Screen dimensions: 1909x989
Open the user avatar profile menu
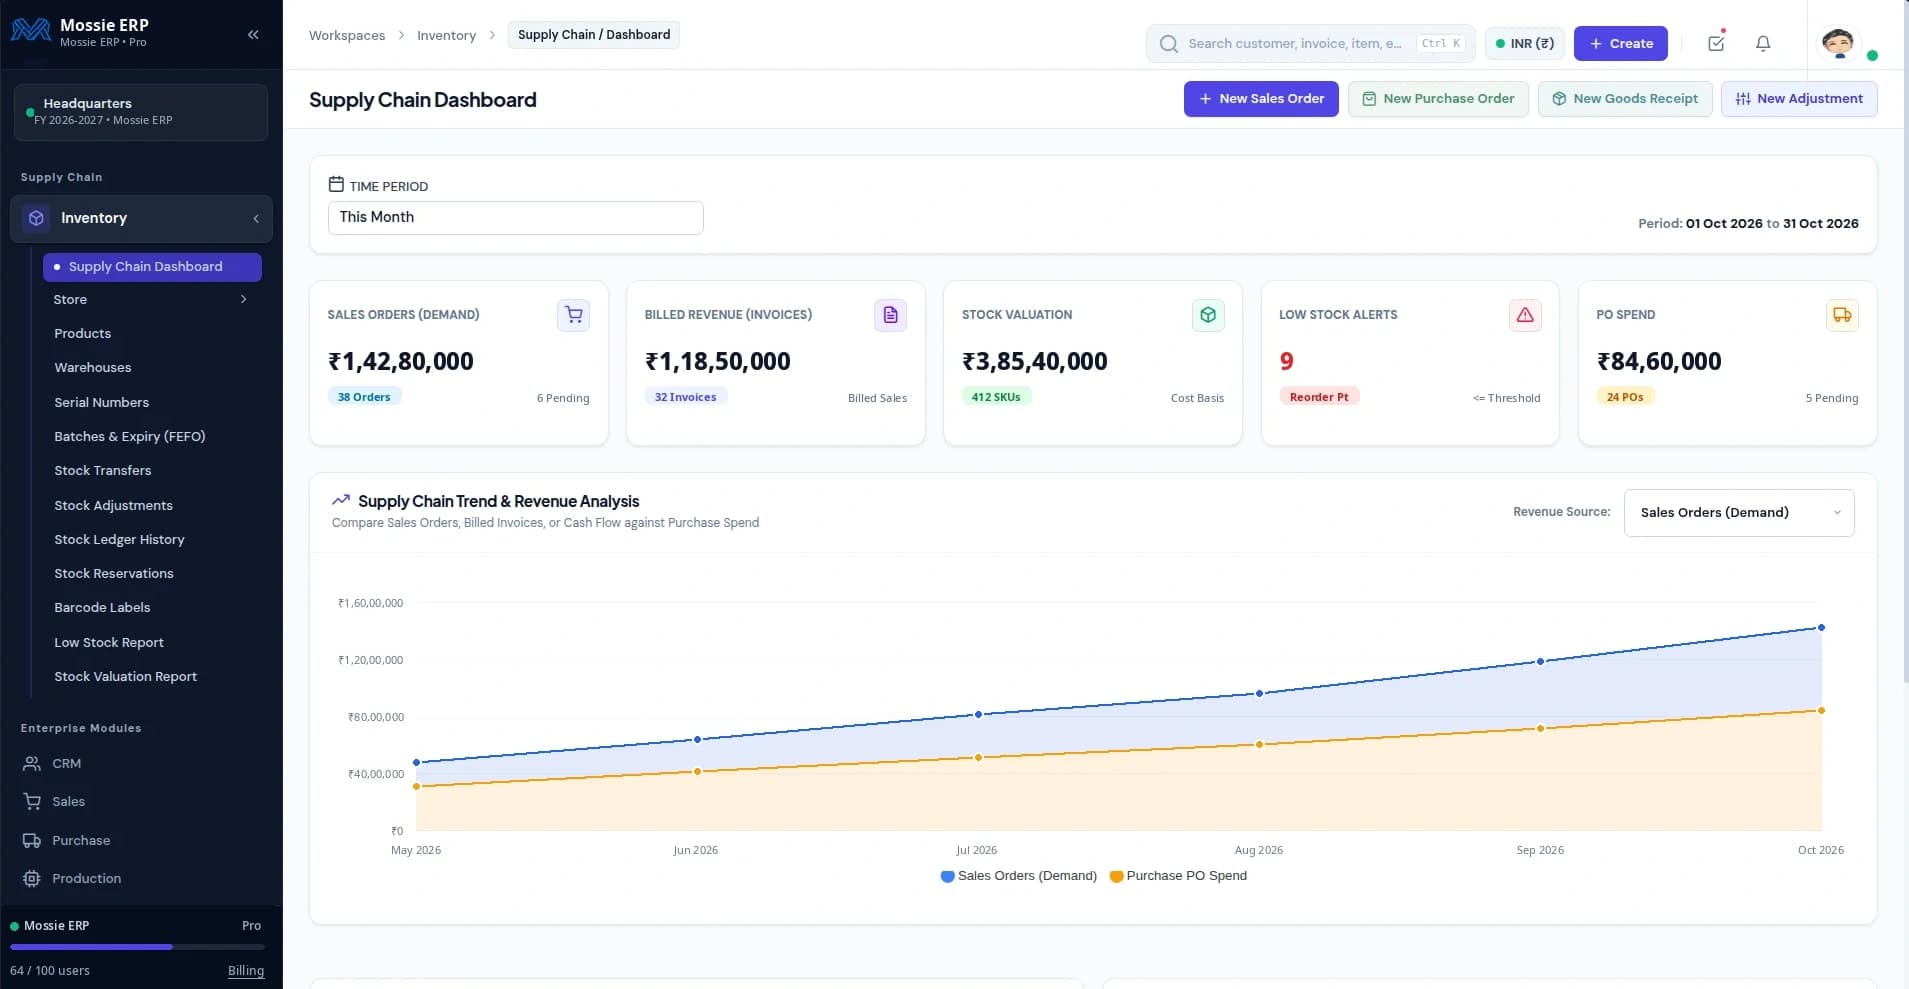coord(1838,42)
